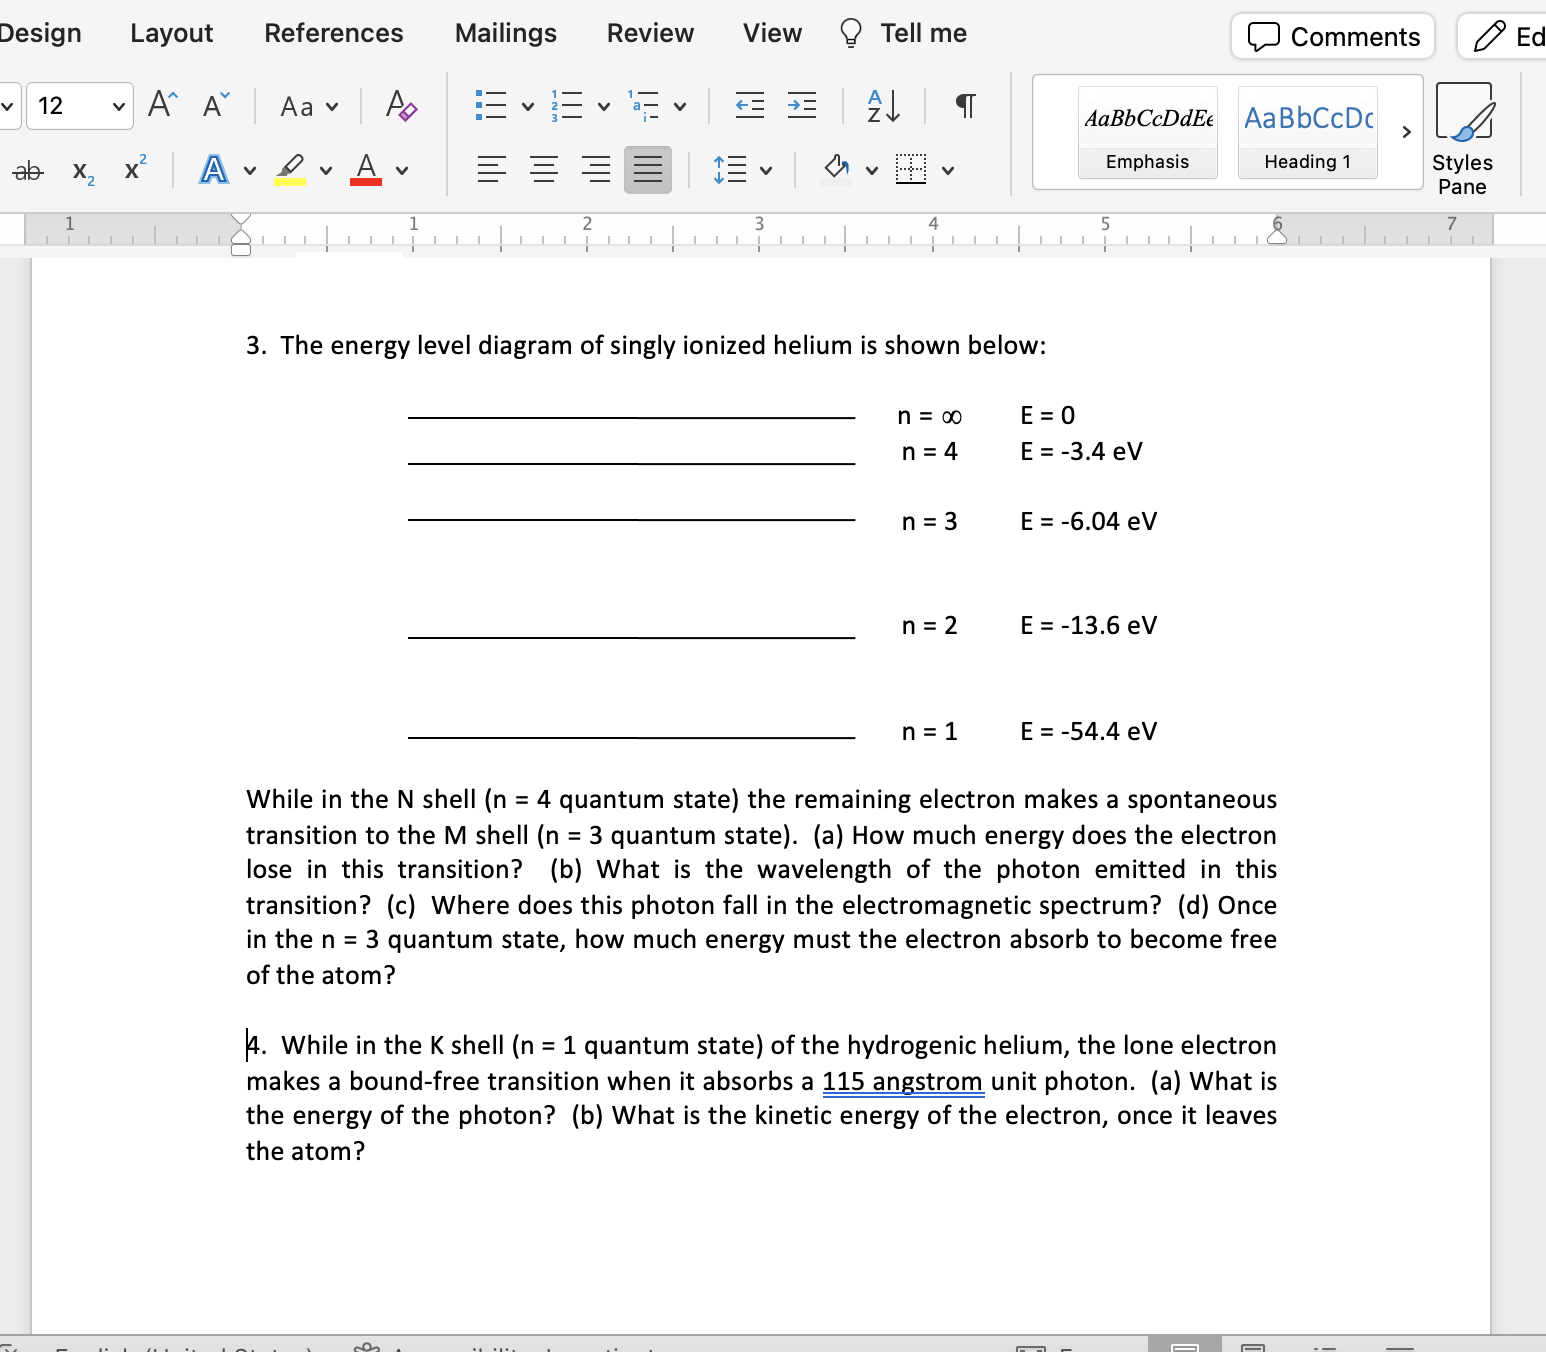Apply the Heading 1 style
1546x1352 pixels.
[x=1308, y=132]
